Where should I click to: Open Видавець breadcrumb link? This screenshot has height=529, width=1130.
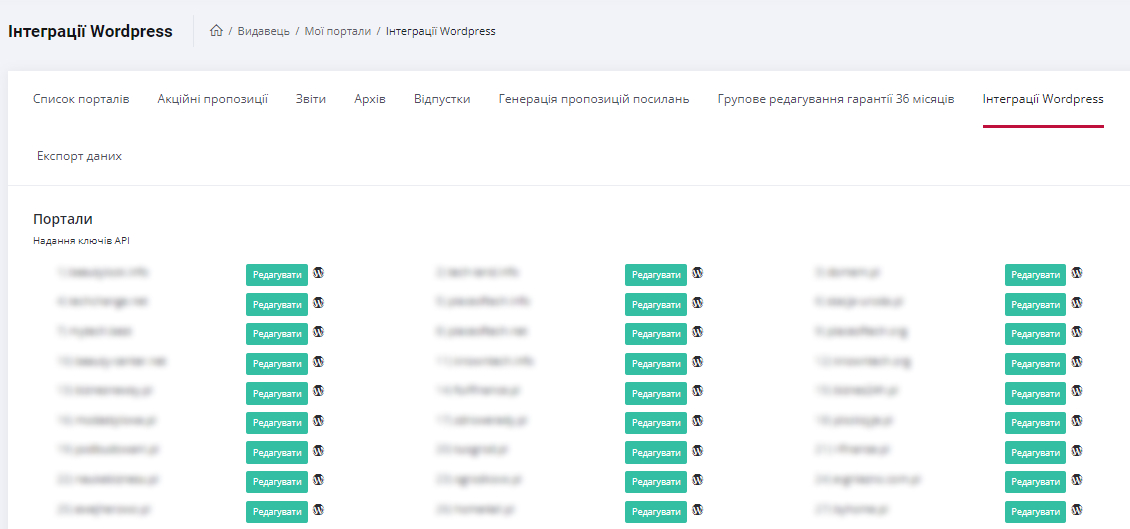pyautogui.click(x=264, y=31)
